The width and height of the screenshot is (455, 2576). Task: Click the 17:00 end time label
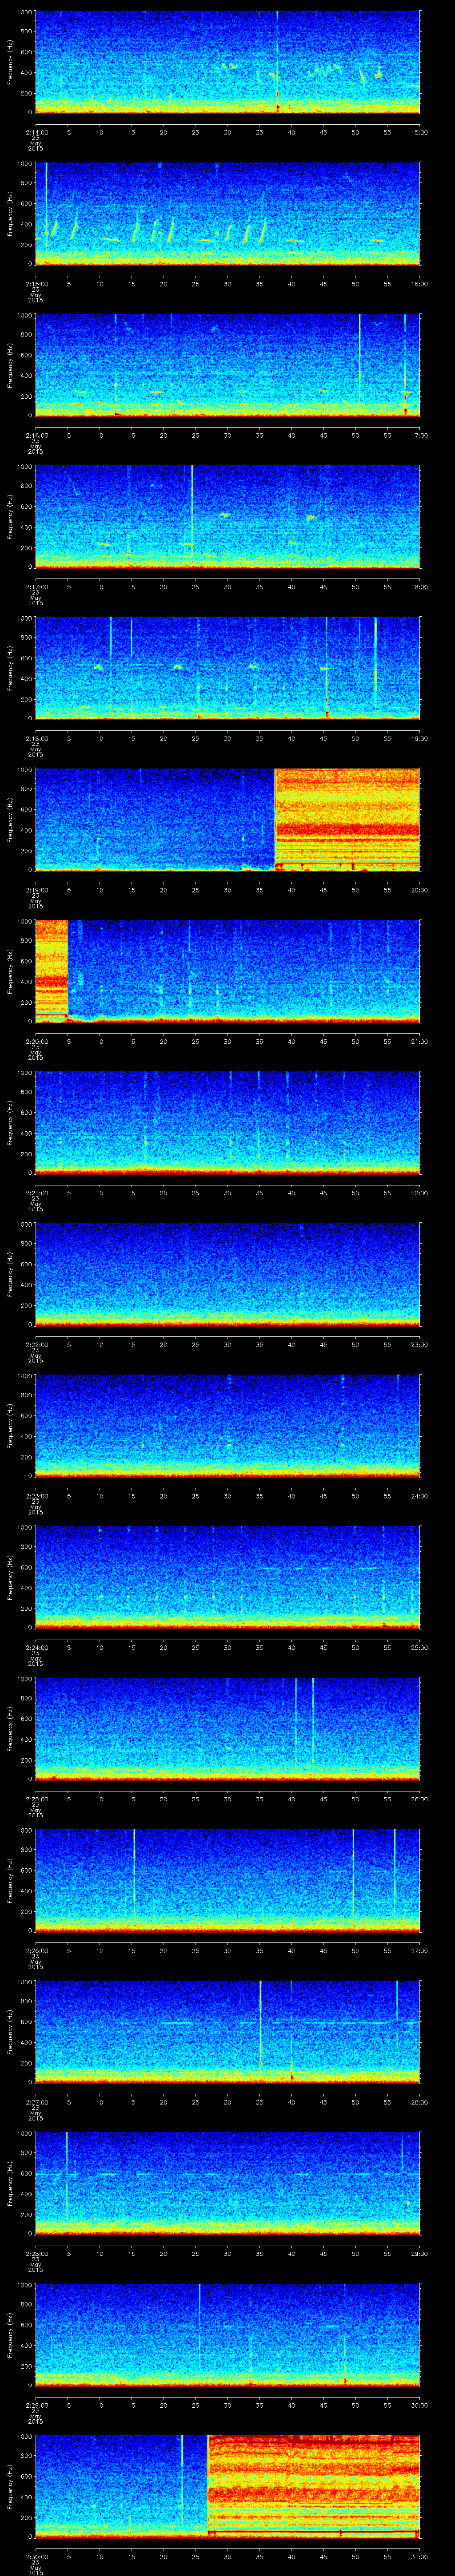pos(420,435)
